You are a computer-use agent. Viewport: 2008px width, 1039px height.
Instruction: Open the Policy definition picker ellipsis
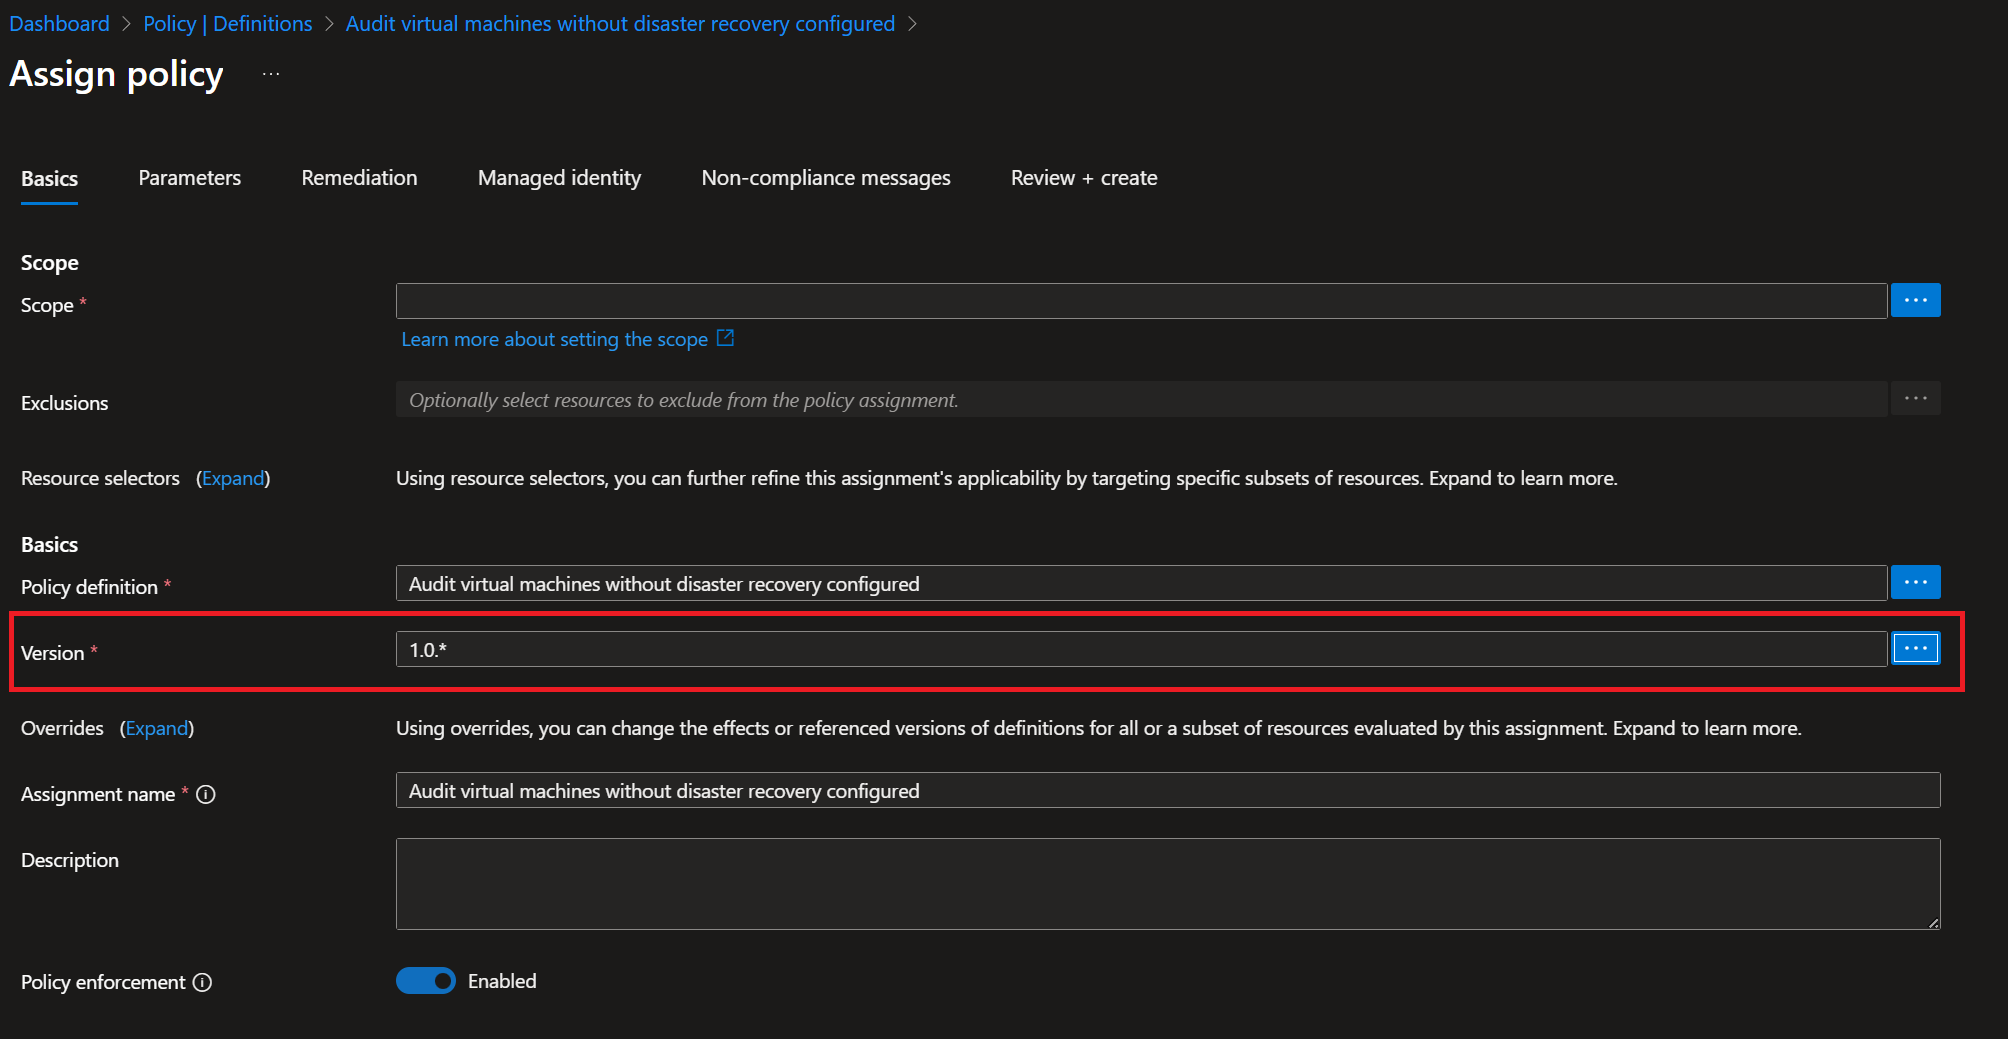[1915, 581]
